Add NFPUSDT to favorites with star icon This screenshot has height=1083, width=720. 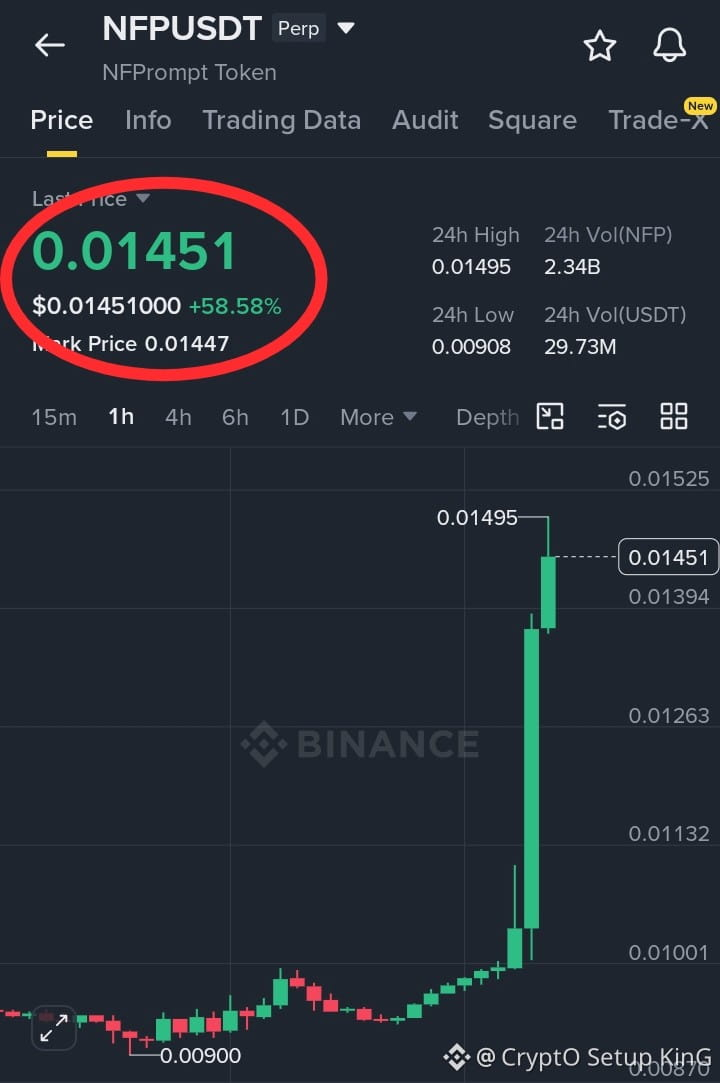coord(599,46)
